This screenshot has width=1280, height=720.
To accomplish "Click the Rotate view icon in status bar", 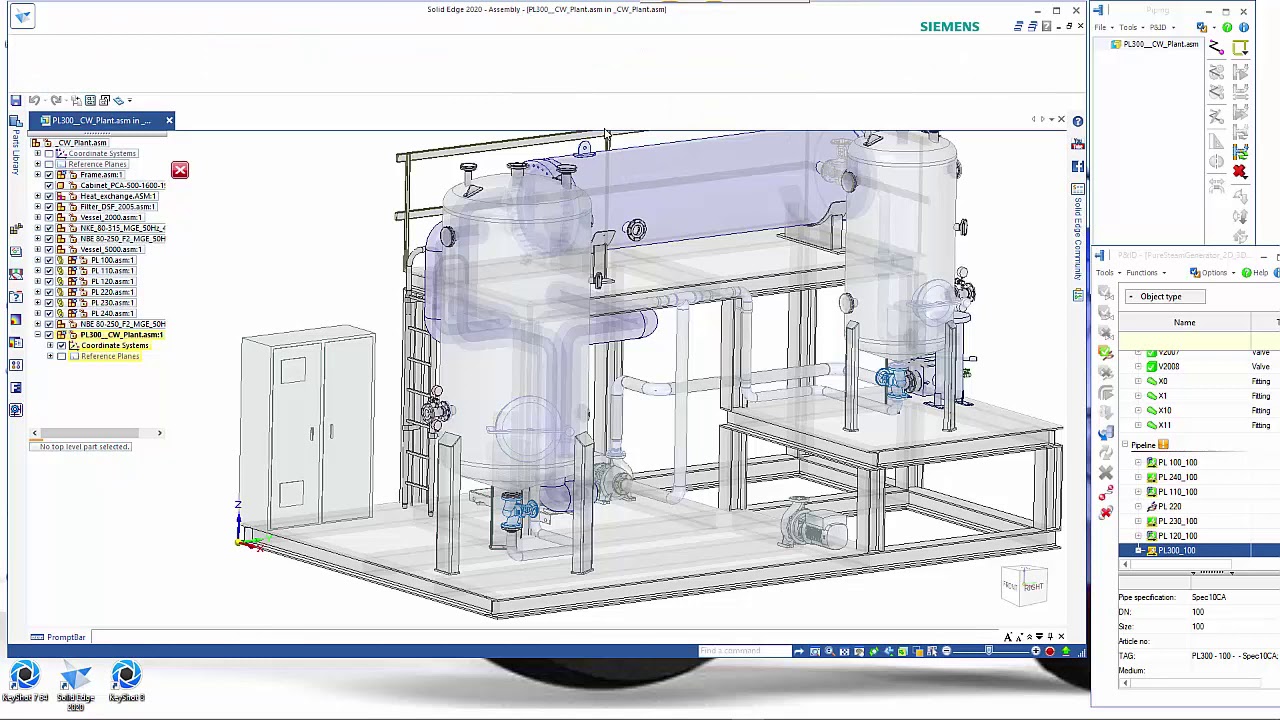I will tap(874, 652).
